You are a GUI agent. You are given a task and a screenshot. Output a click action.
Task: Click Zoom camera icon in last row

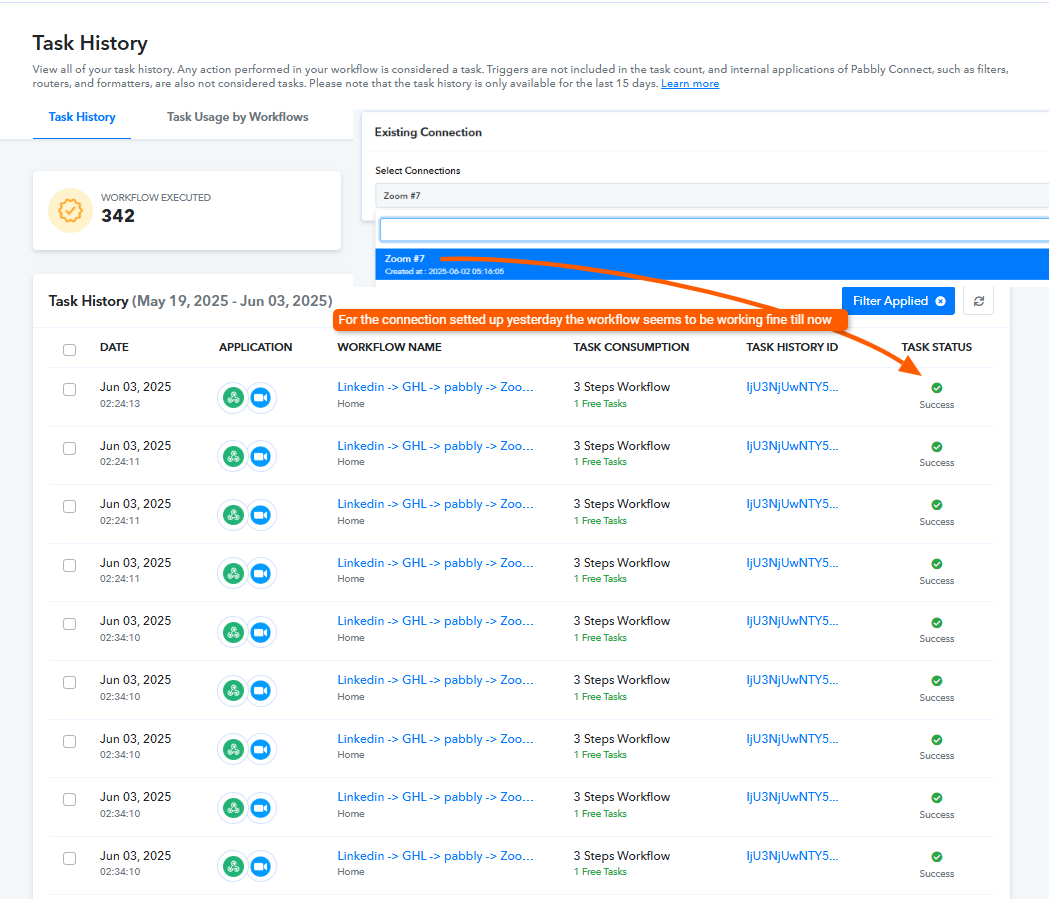(x=261, y=867)
